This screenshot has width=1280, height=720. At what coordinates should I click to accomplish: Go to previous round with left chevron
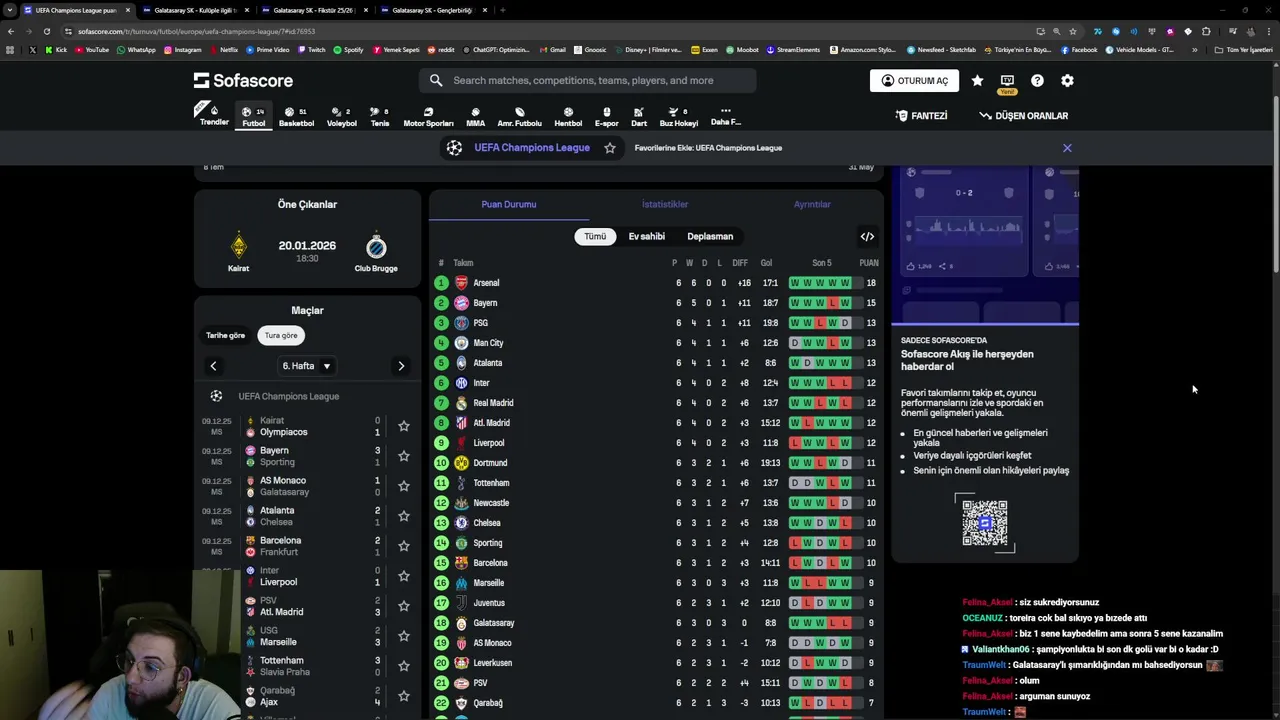click(213, 366)
